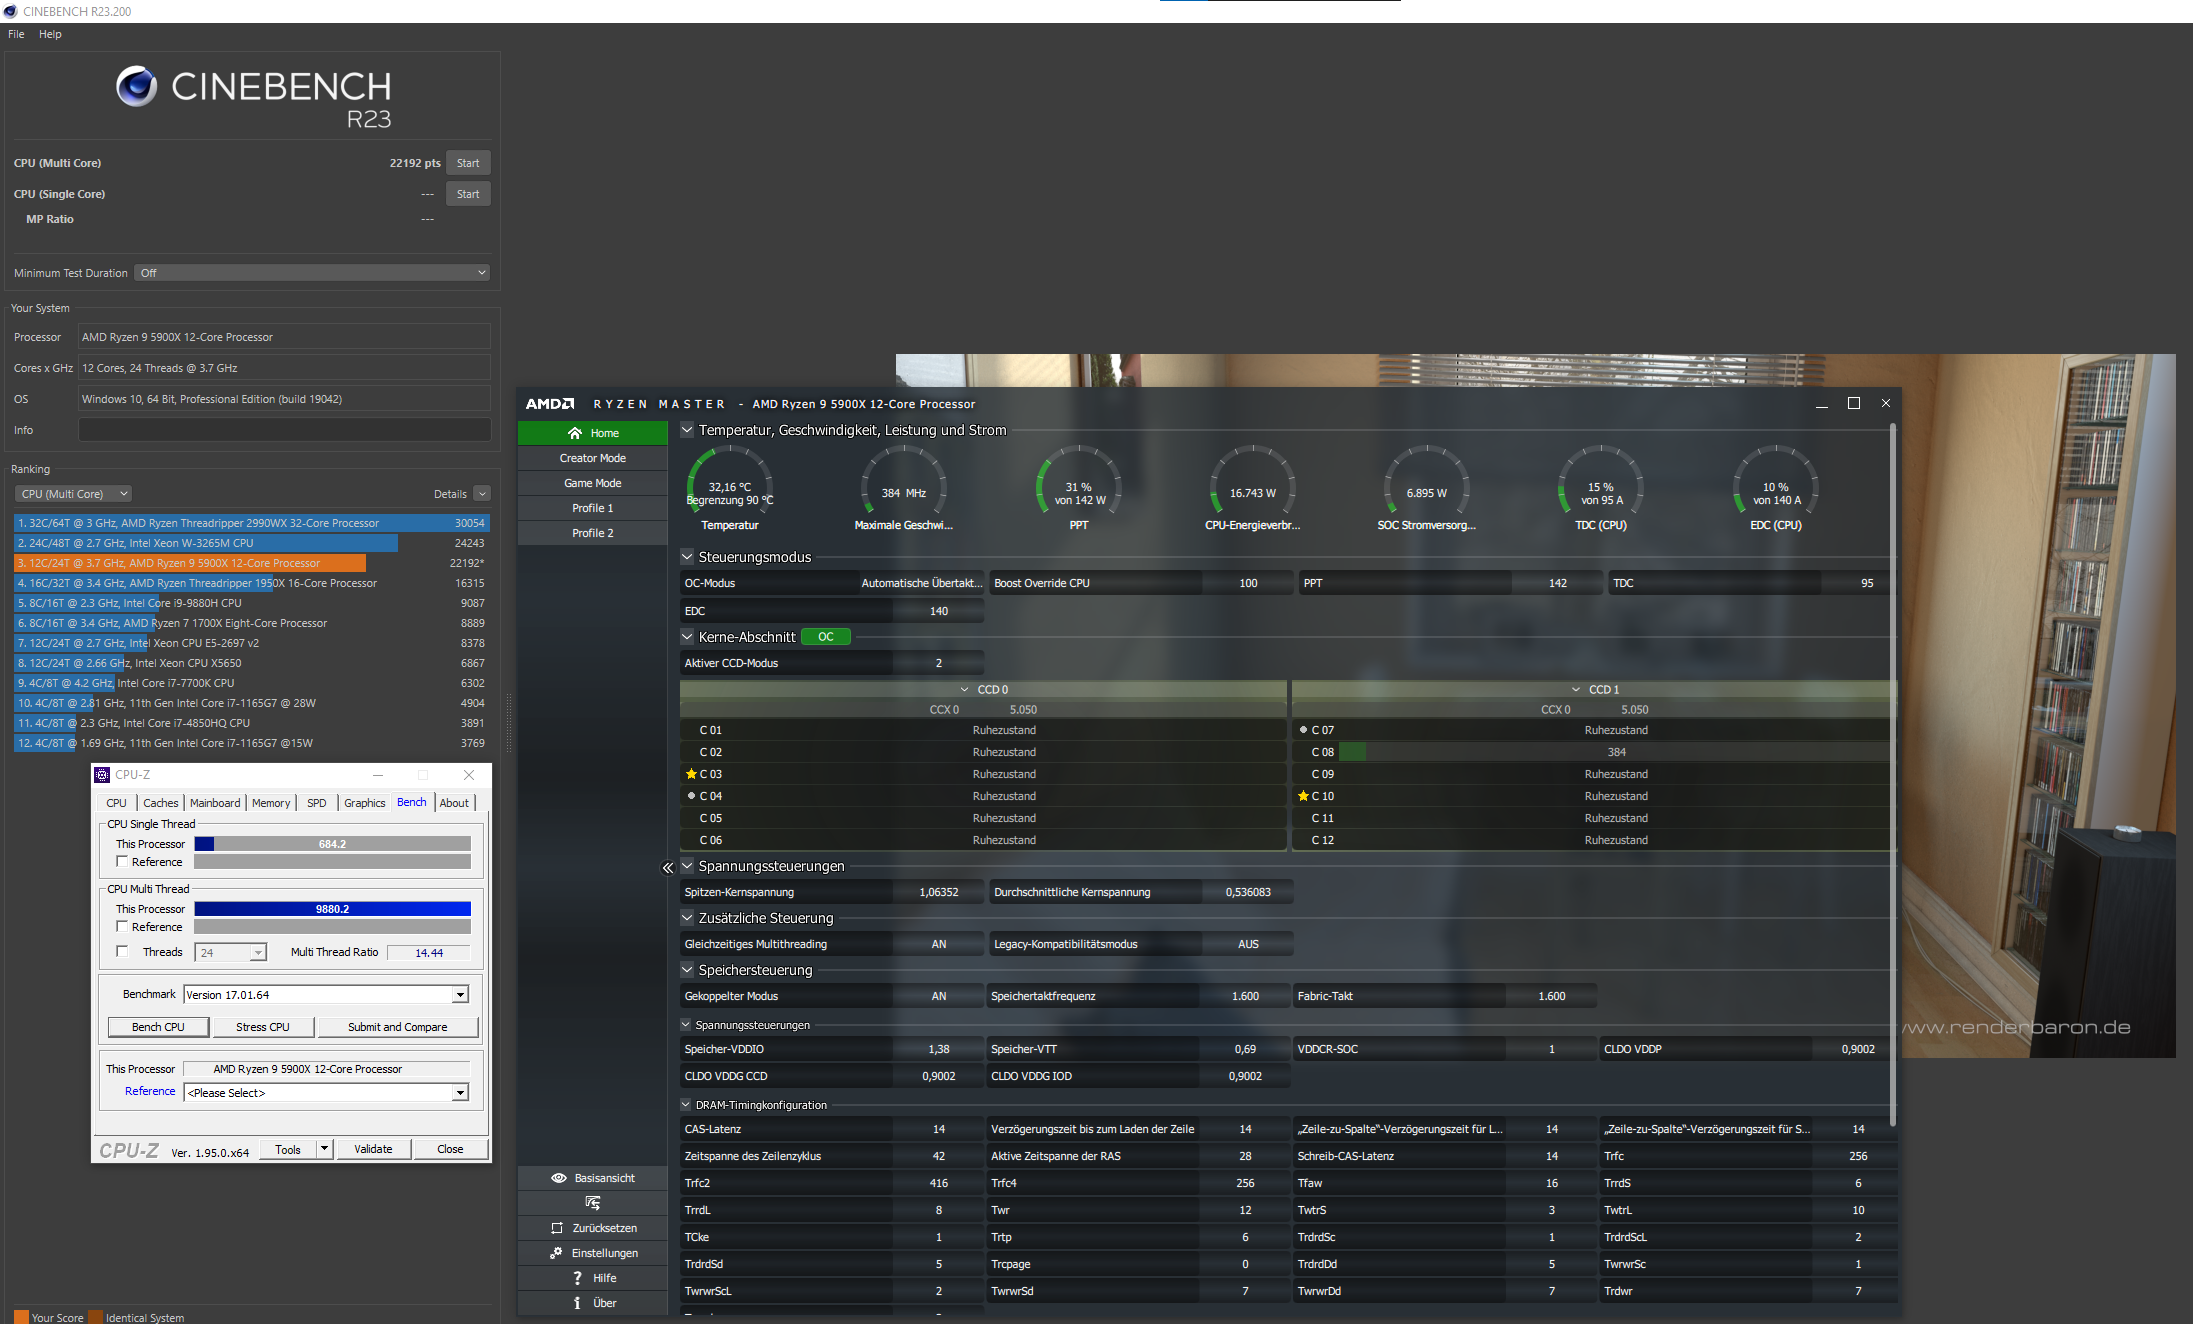
Task: Start the CPU Single Core benchmark
Action: click(467, 193)
